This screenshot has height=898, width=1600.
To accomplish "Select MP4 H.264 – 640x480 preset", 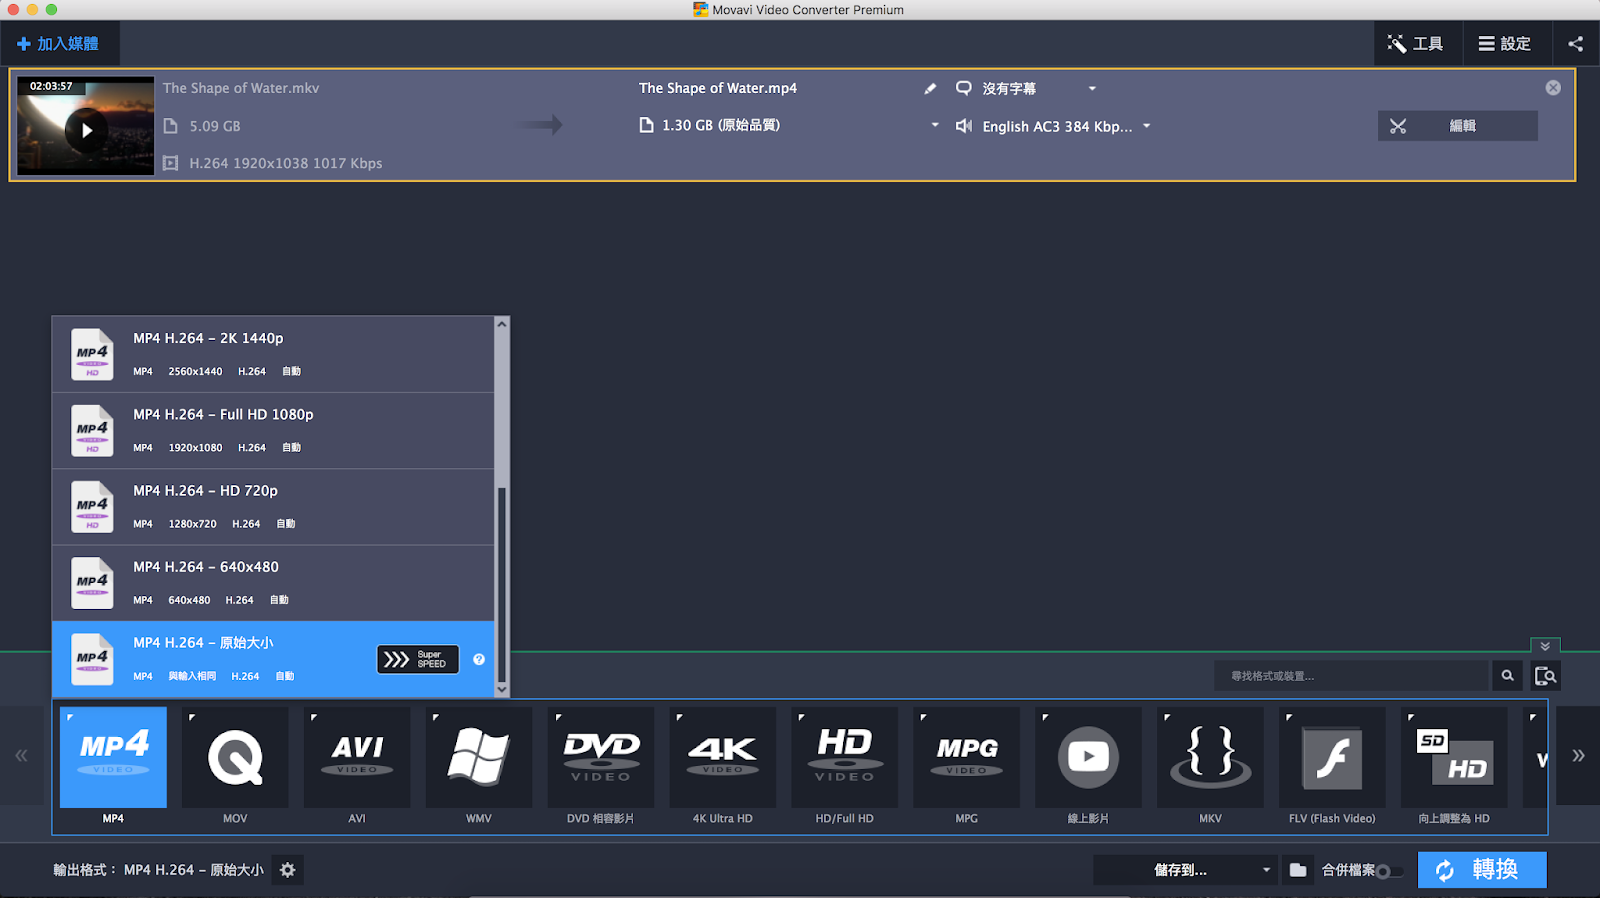I will coord(273,583).
